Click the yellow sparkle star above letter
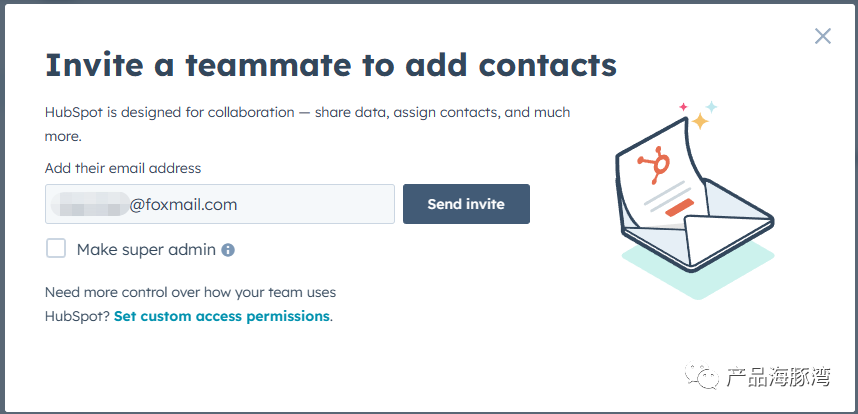858x414 pixels. (x=699, y=121)
